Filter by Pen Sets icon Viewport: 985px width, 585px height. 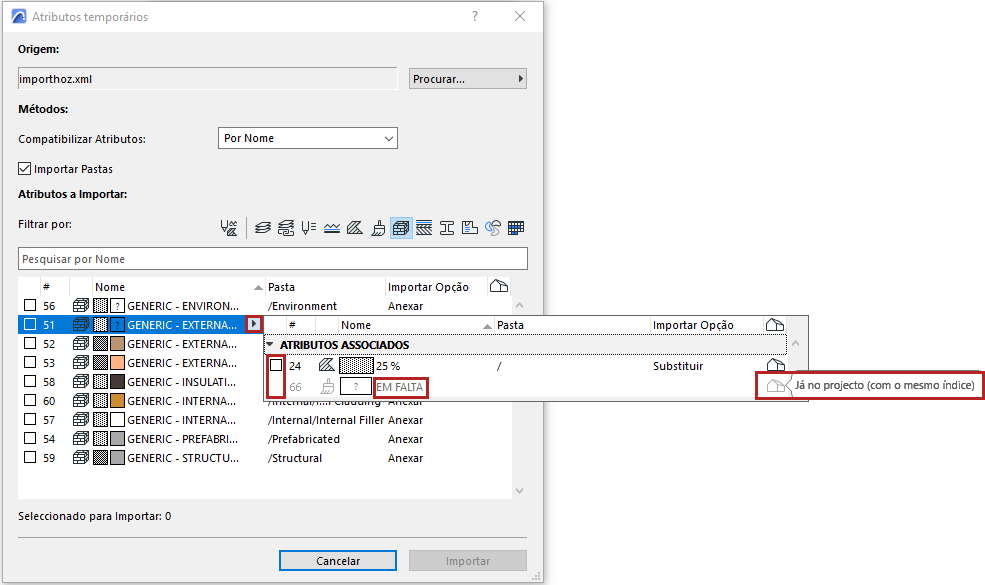[308, 227]
